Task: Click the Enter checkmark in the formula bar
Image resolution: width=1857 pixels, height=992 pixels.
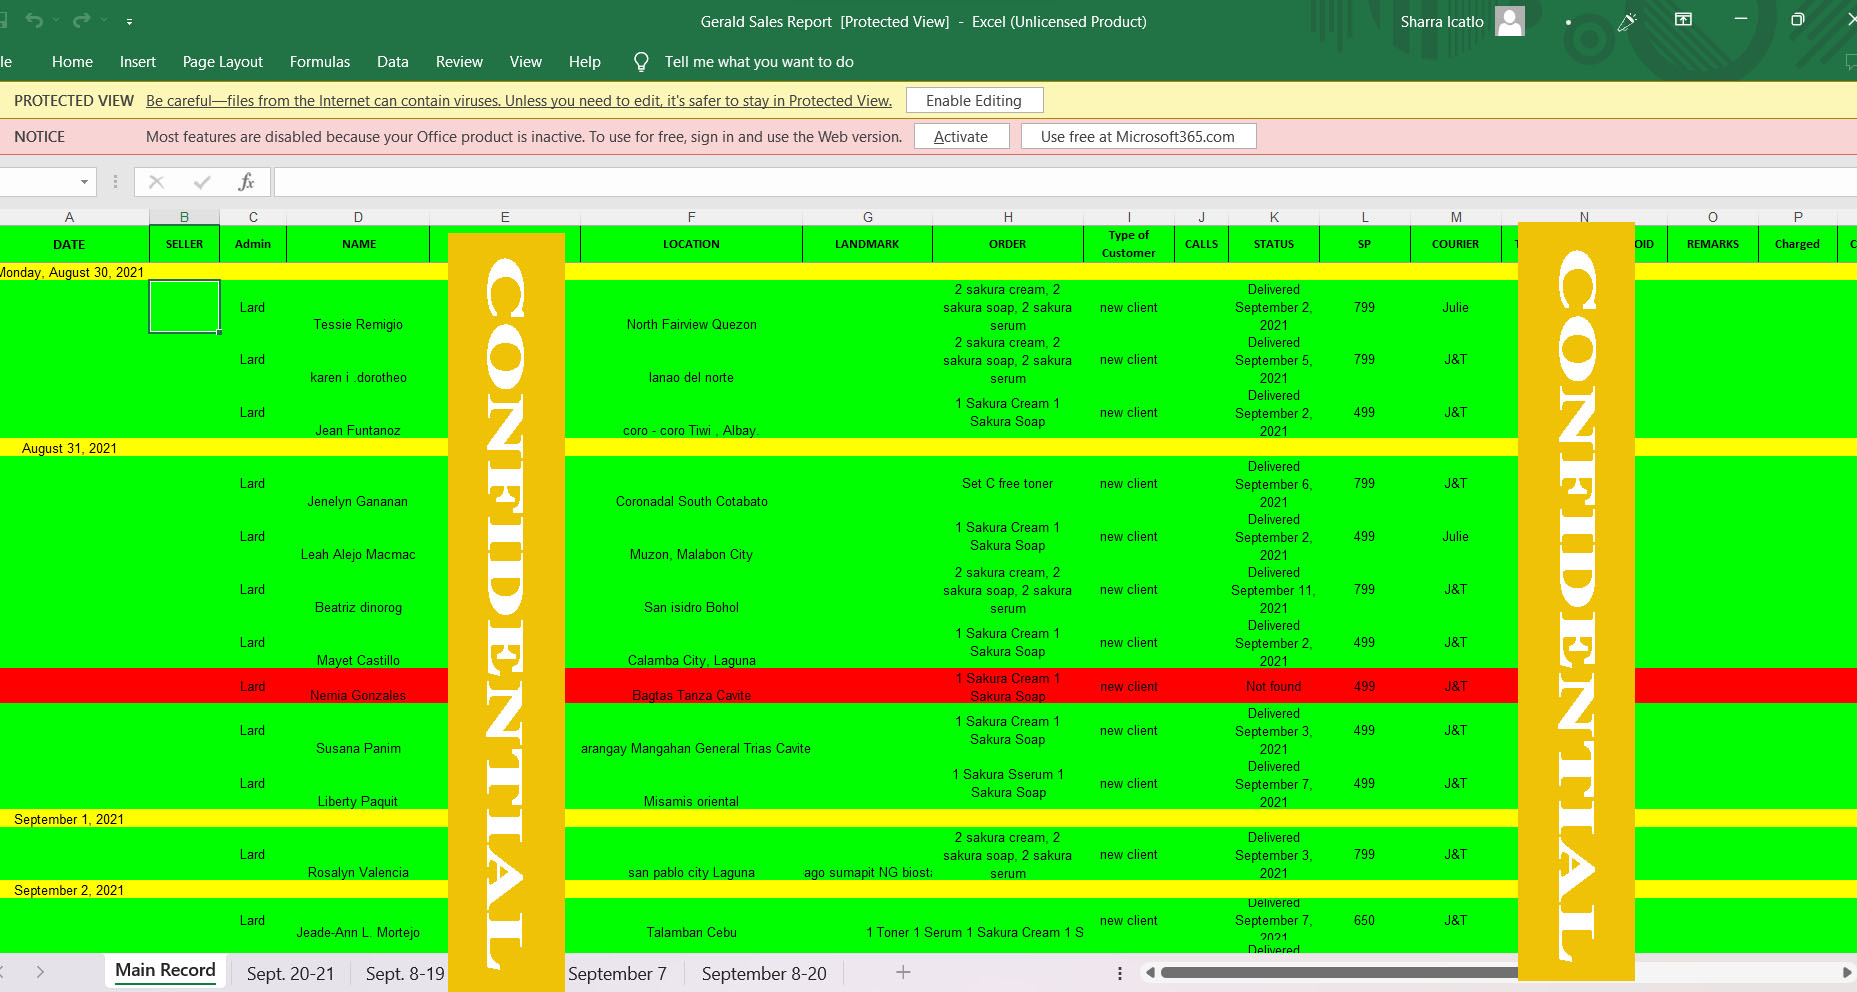Action: pos(202,182)
